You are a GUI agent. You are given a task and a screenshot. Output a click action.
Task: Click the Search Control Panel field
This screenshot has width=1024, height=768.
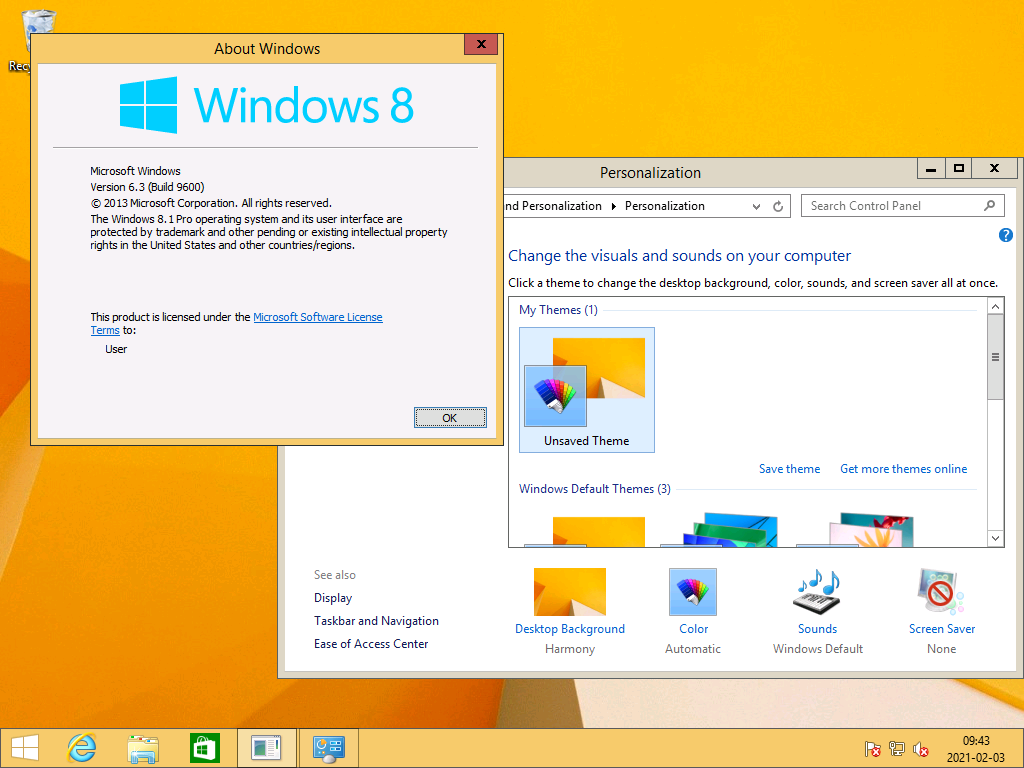(893, 206)
